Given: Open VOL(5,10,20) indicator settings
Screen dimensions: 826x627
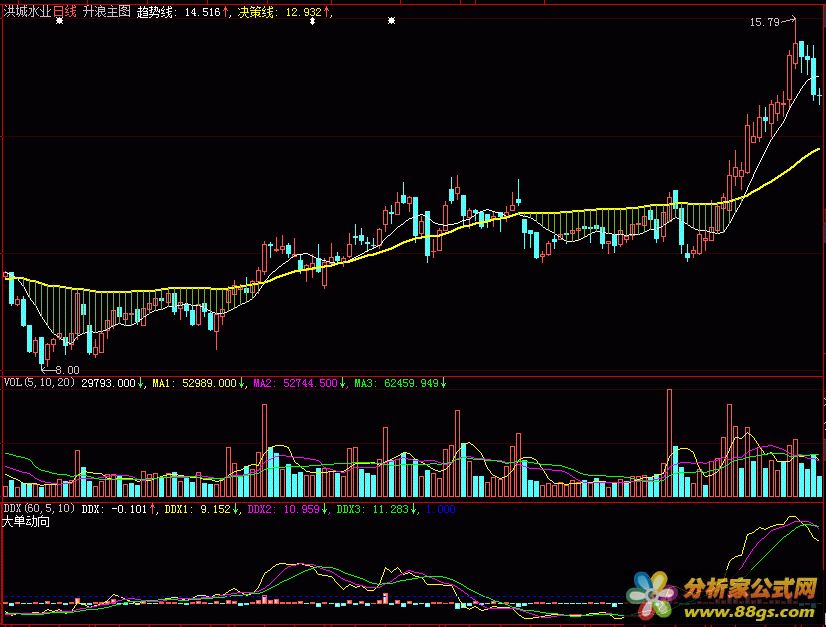Looking at the screenshot, I should [x=40, y=383].
